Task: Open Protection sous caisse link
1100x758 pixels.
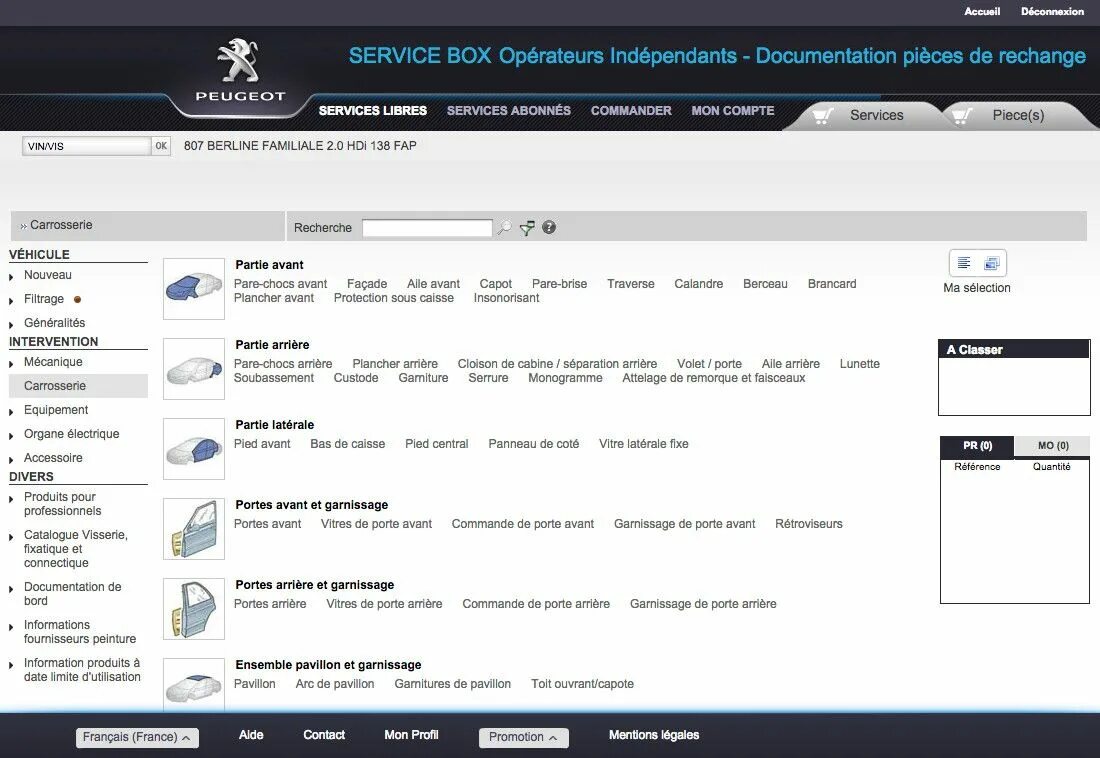Action: click(x=394, y=298)
